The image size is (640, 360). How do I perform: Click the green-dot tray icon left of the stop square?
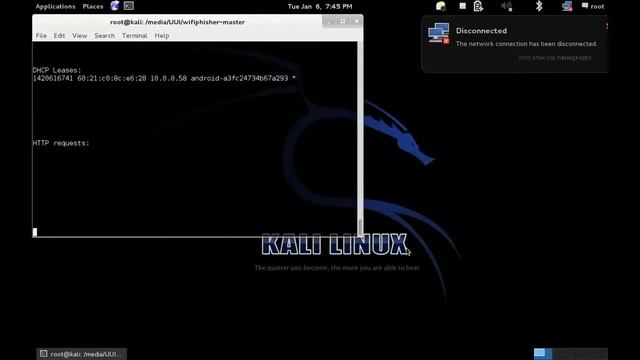point(440,6)
